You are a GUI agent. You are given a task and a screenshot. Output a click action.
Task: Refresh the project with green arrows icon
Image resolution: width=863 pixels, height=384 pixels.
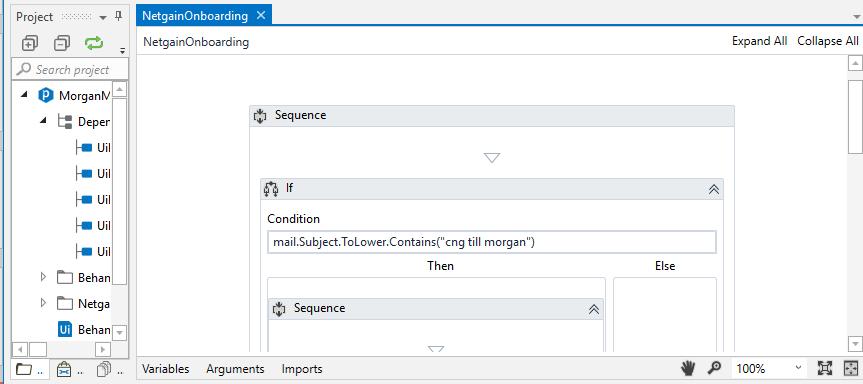[x=94, y=43]
